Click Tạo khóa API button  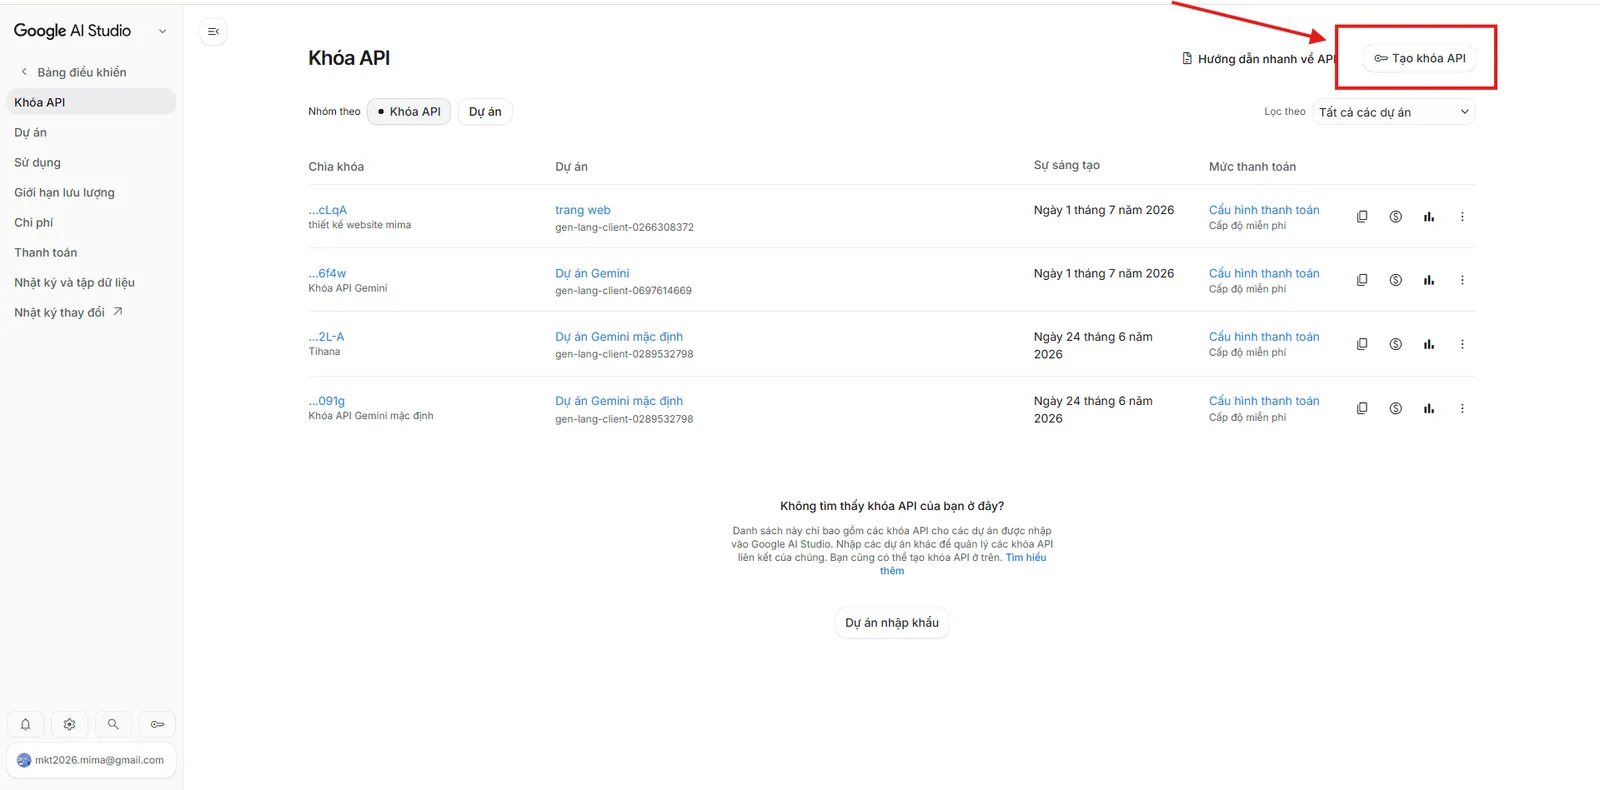click(1420, 58)
